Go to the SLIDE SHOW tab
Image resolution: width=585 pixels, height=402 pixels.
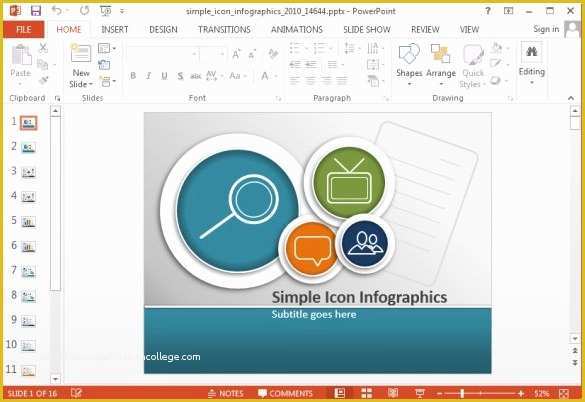[x=367, y=29]
